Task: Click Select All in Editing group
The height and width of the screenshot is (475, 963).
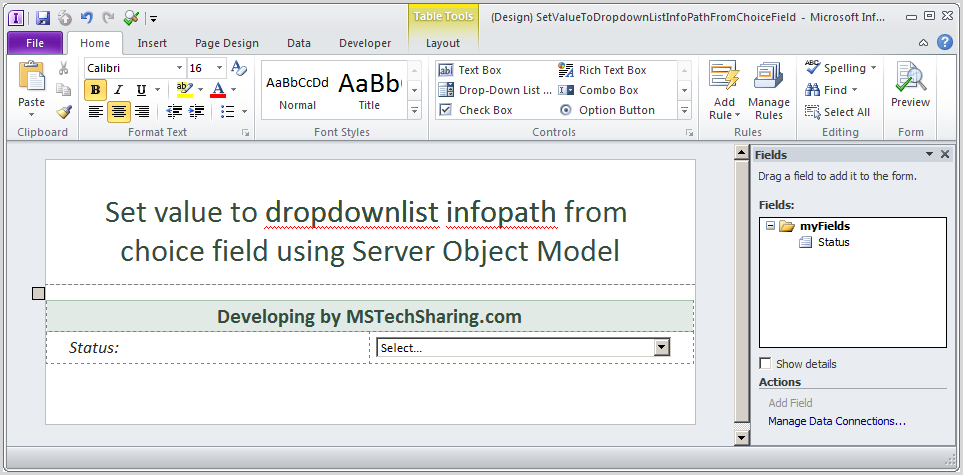Action: 838,112
